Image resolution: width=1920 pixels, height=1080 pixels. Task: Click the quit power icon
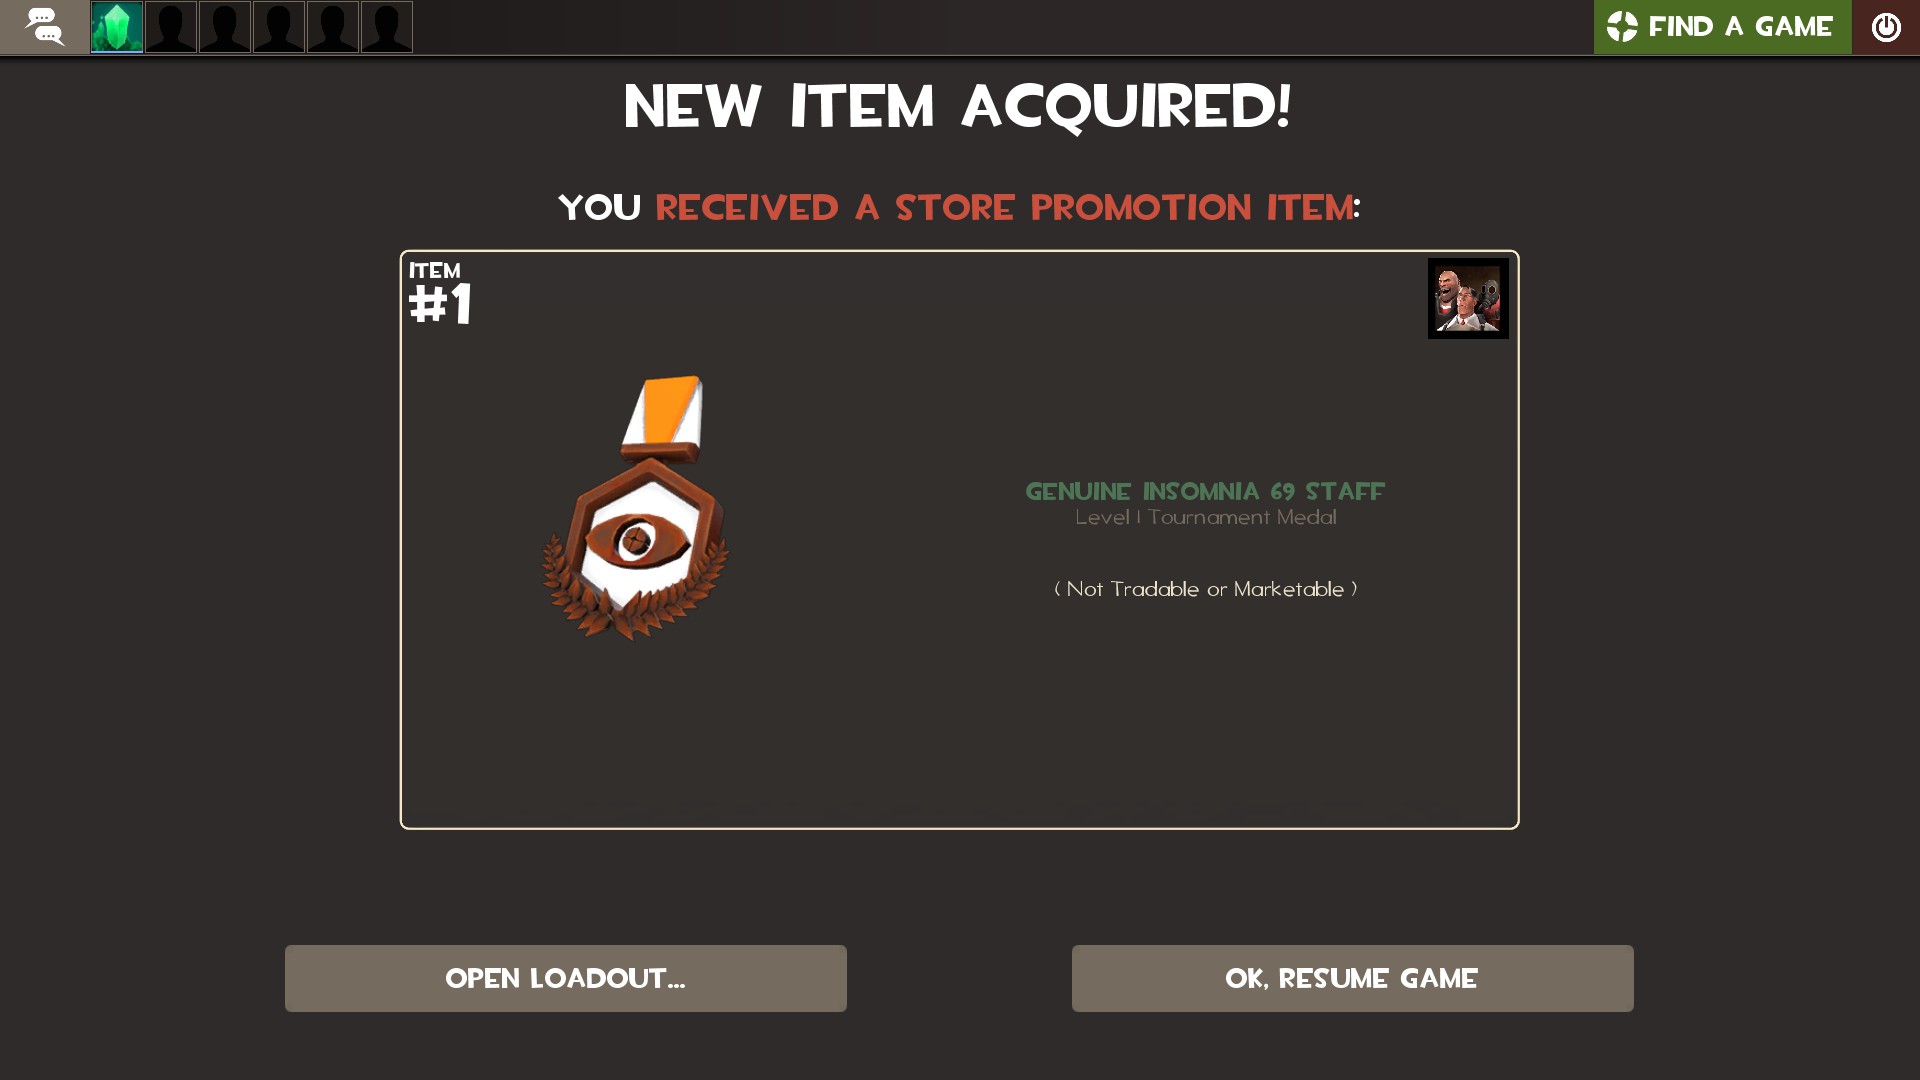(1886, 27)
